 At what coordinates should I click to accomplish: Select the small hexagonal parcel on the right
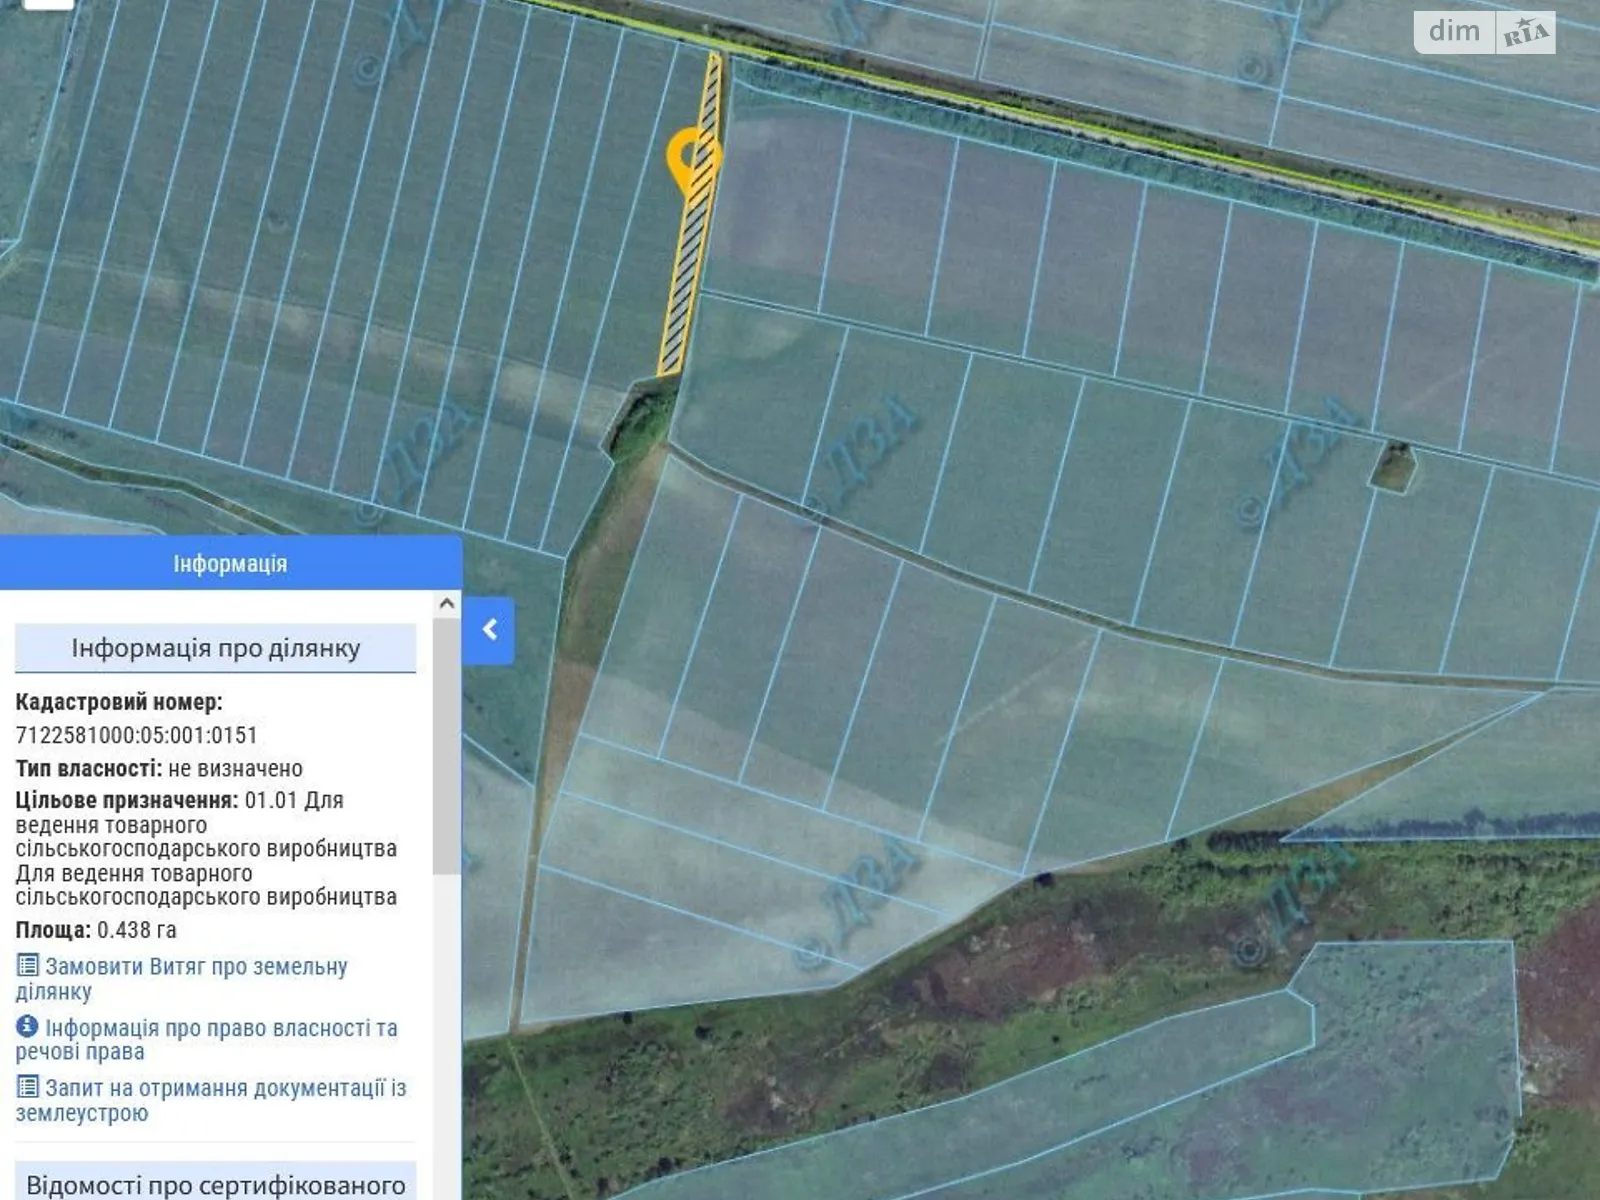coord(1392,466)
